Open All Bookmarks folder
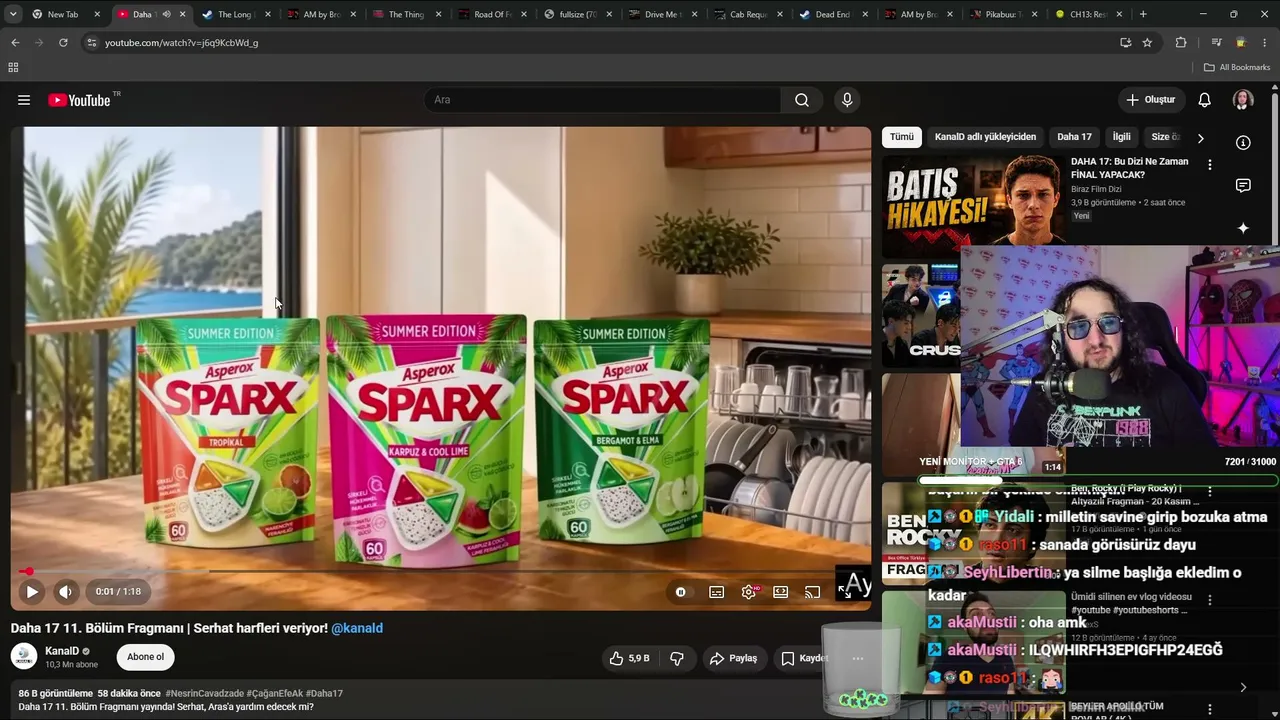The height and width of the screenshot is (720, 1280). (1237, 67)
